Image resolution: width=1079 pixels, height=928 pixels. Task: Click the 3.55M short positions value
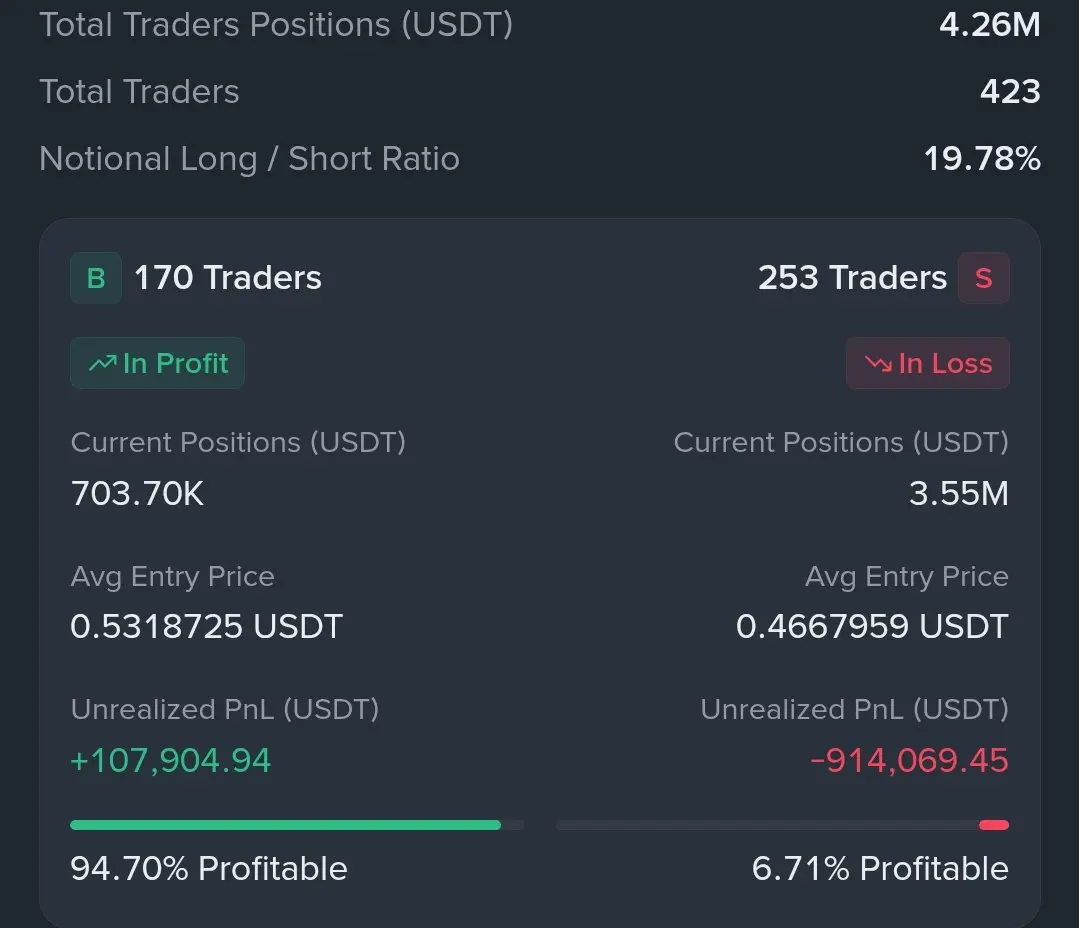click(959, 493)
